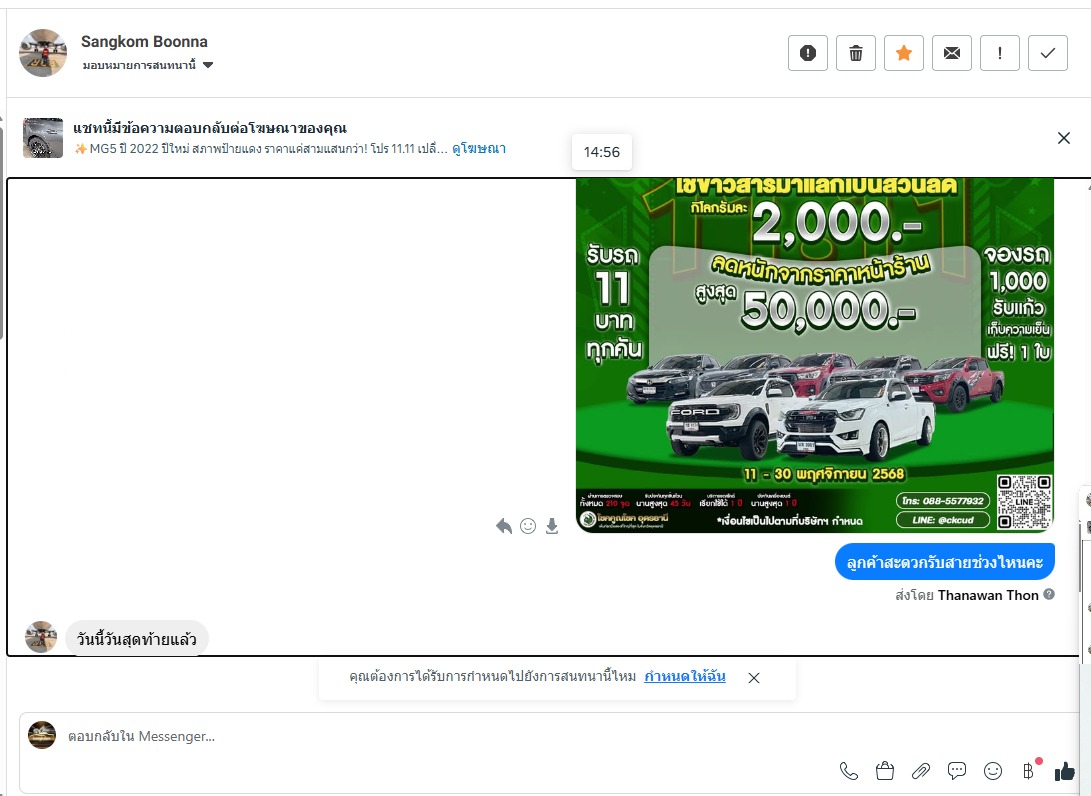This screenshot has height=796, width=1091.
Task: Attach a file with paperclip icon
Action: pos(921,771)
